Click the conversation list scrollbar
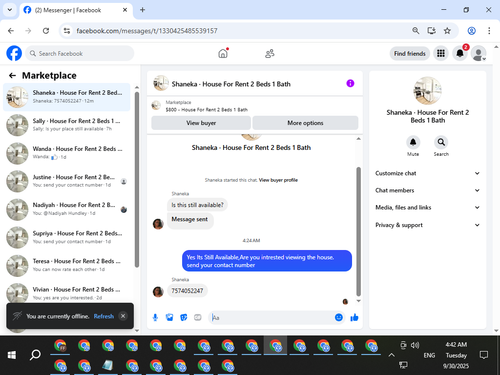The image size is (500, 375). [137, 180]
